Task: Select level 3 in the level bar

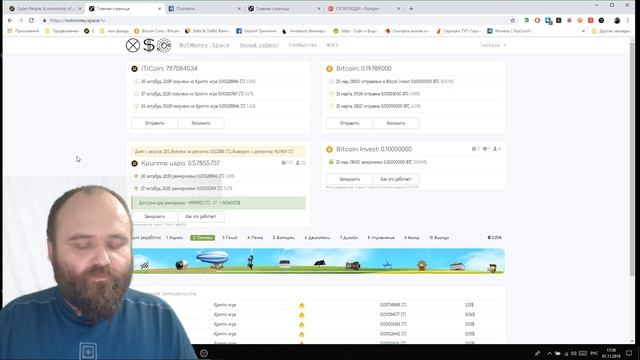Action: tap(230, 238)
